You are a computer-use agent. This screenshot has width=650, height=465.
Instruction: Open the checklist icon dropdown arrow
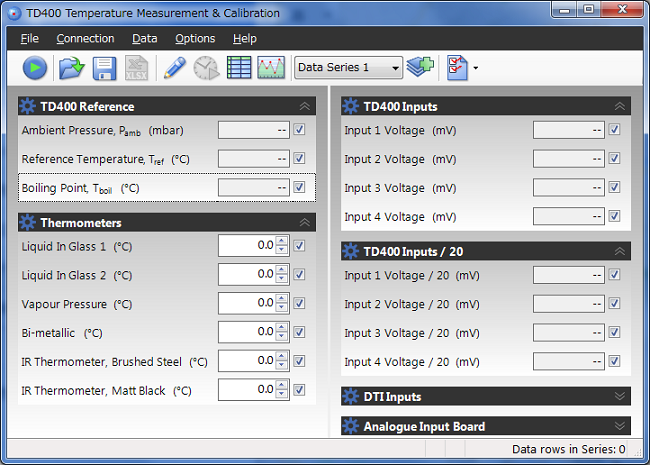coord(475,68)
